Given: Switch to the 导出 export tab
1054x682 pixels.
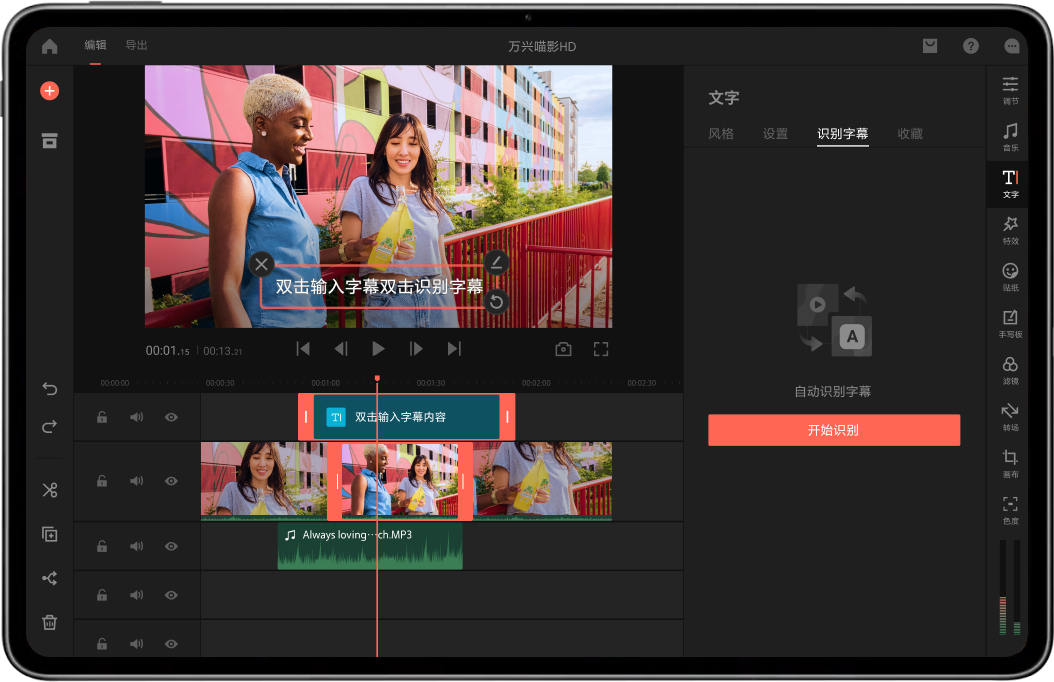Looking at the screenshot, I should (x=136, y=45).
